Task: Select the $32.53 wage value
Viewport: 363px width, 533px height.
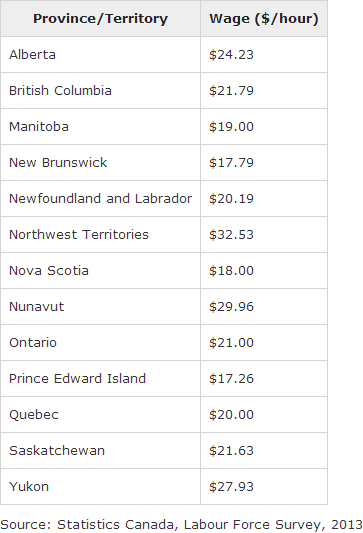Action: coord(231,235)
